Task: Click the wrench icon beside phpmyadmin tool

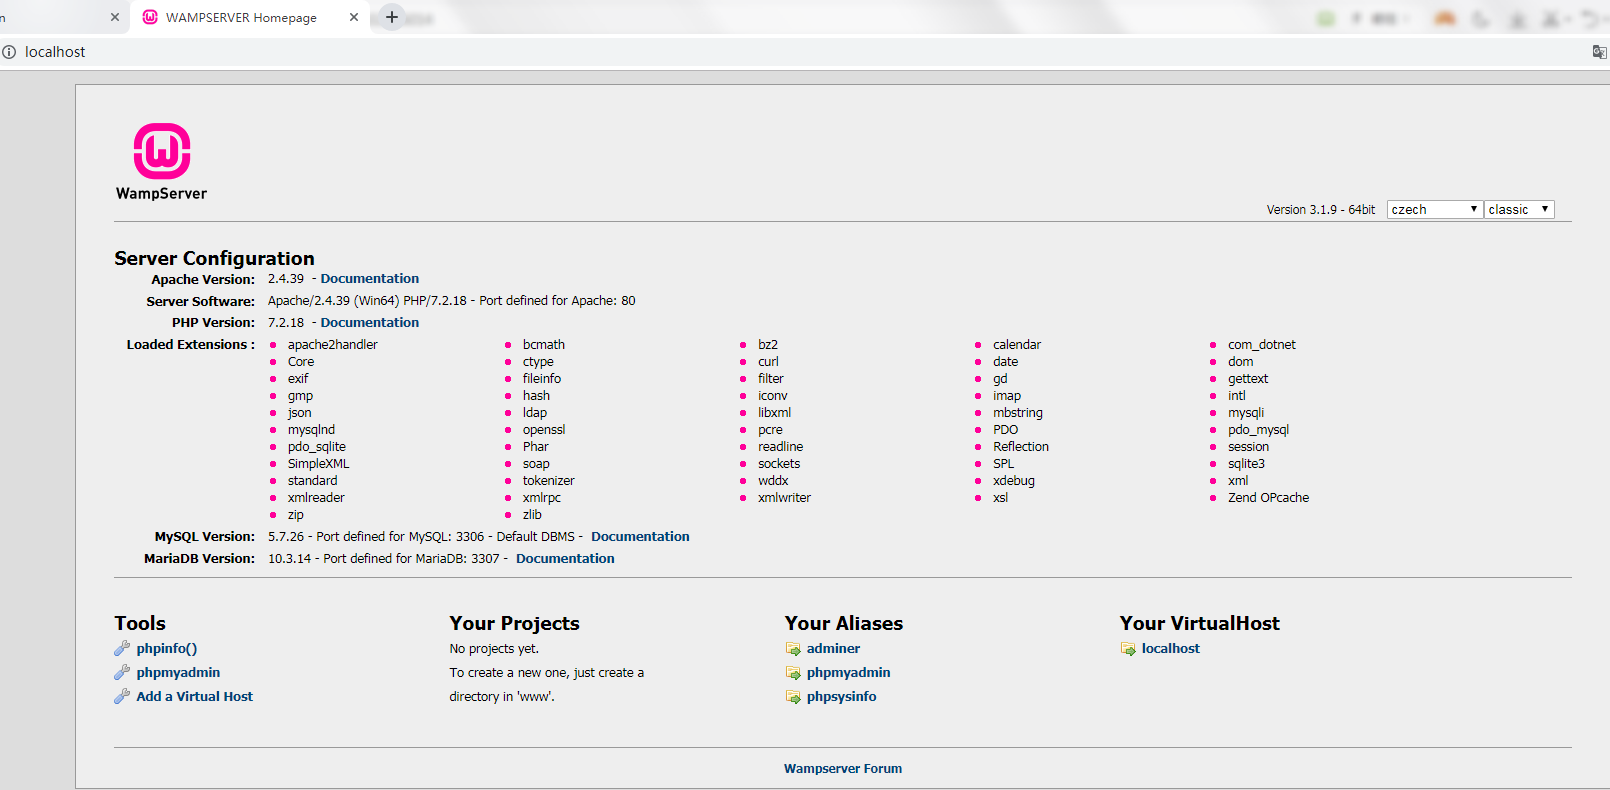Action: coord(122,673)
